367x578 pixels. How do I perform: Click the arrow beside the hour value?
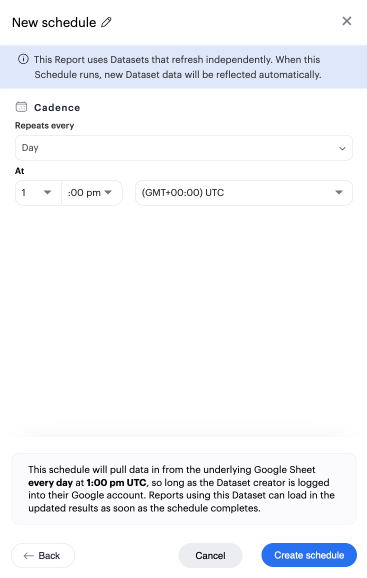[48, 192]
